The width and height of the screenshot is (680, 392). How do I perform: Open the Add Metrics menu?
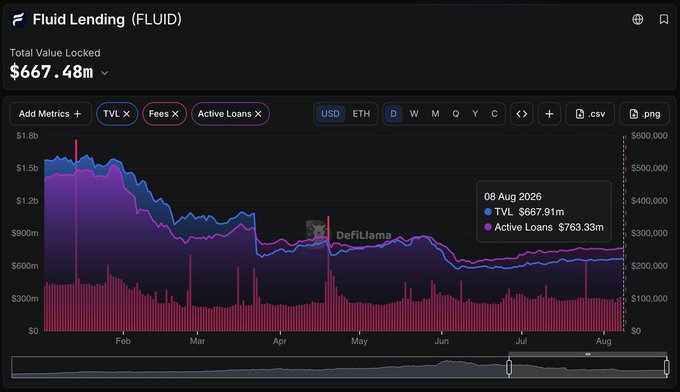50,114
